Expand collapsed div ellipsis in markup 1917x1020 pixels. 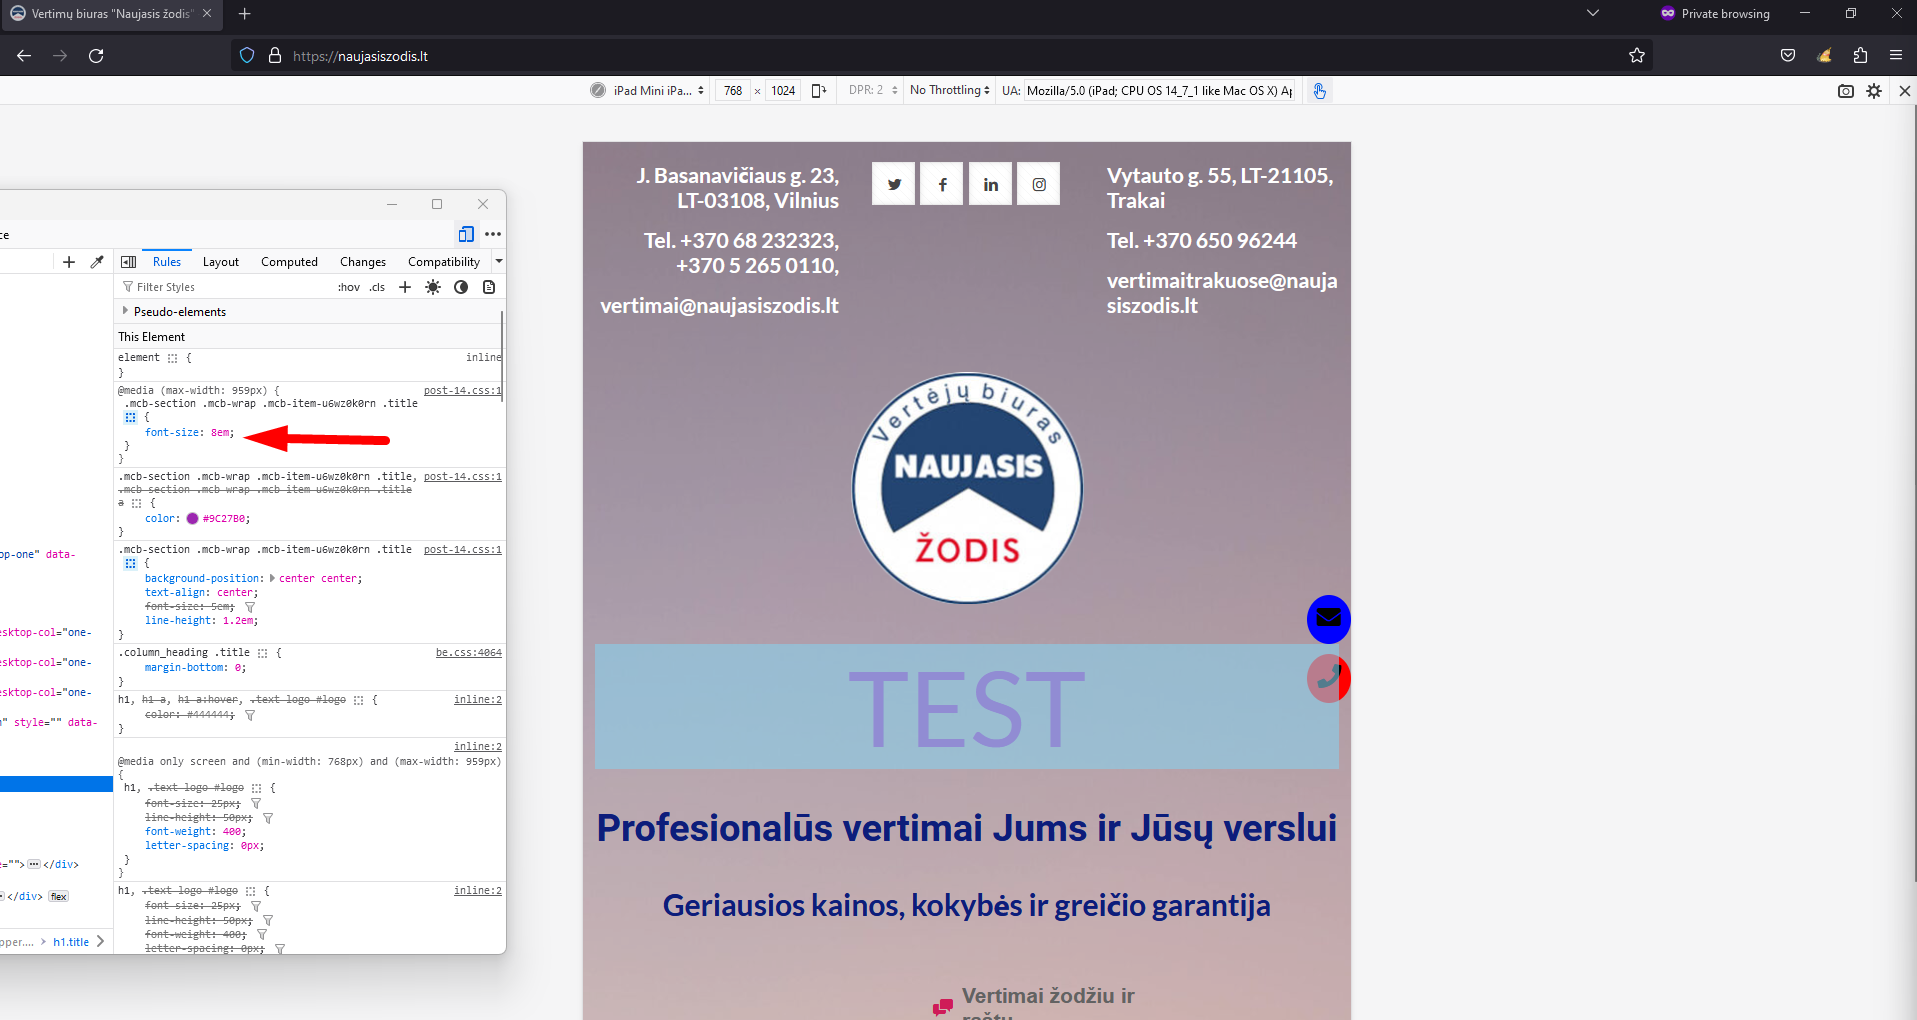34,864
